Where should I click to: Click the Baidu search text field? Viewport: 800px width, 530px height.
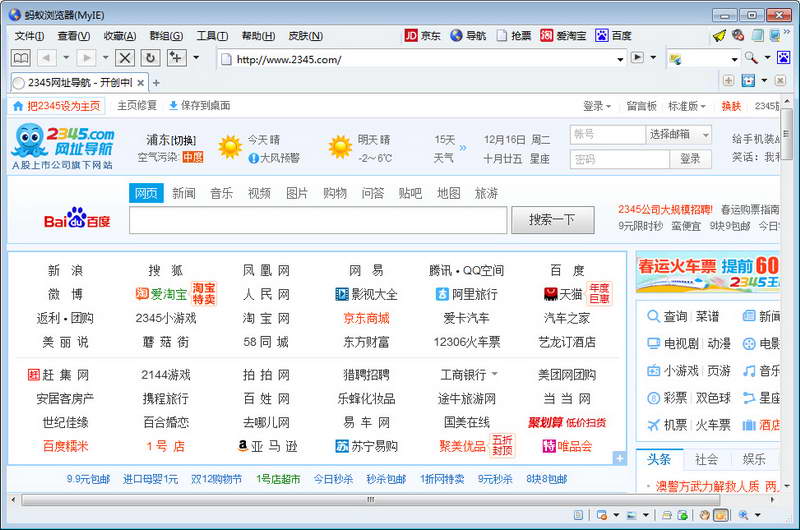(318, 220)
